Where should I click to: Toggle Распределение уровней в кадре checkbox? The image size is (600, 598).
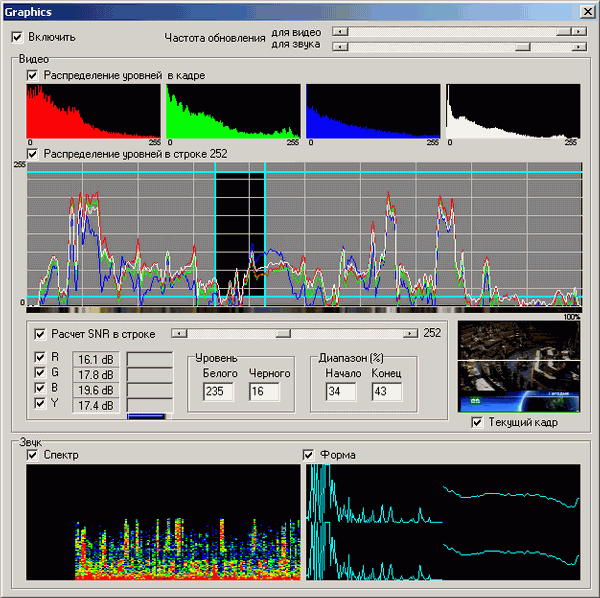pyautogui.click(x=33, y=75)
